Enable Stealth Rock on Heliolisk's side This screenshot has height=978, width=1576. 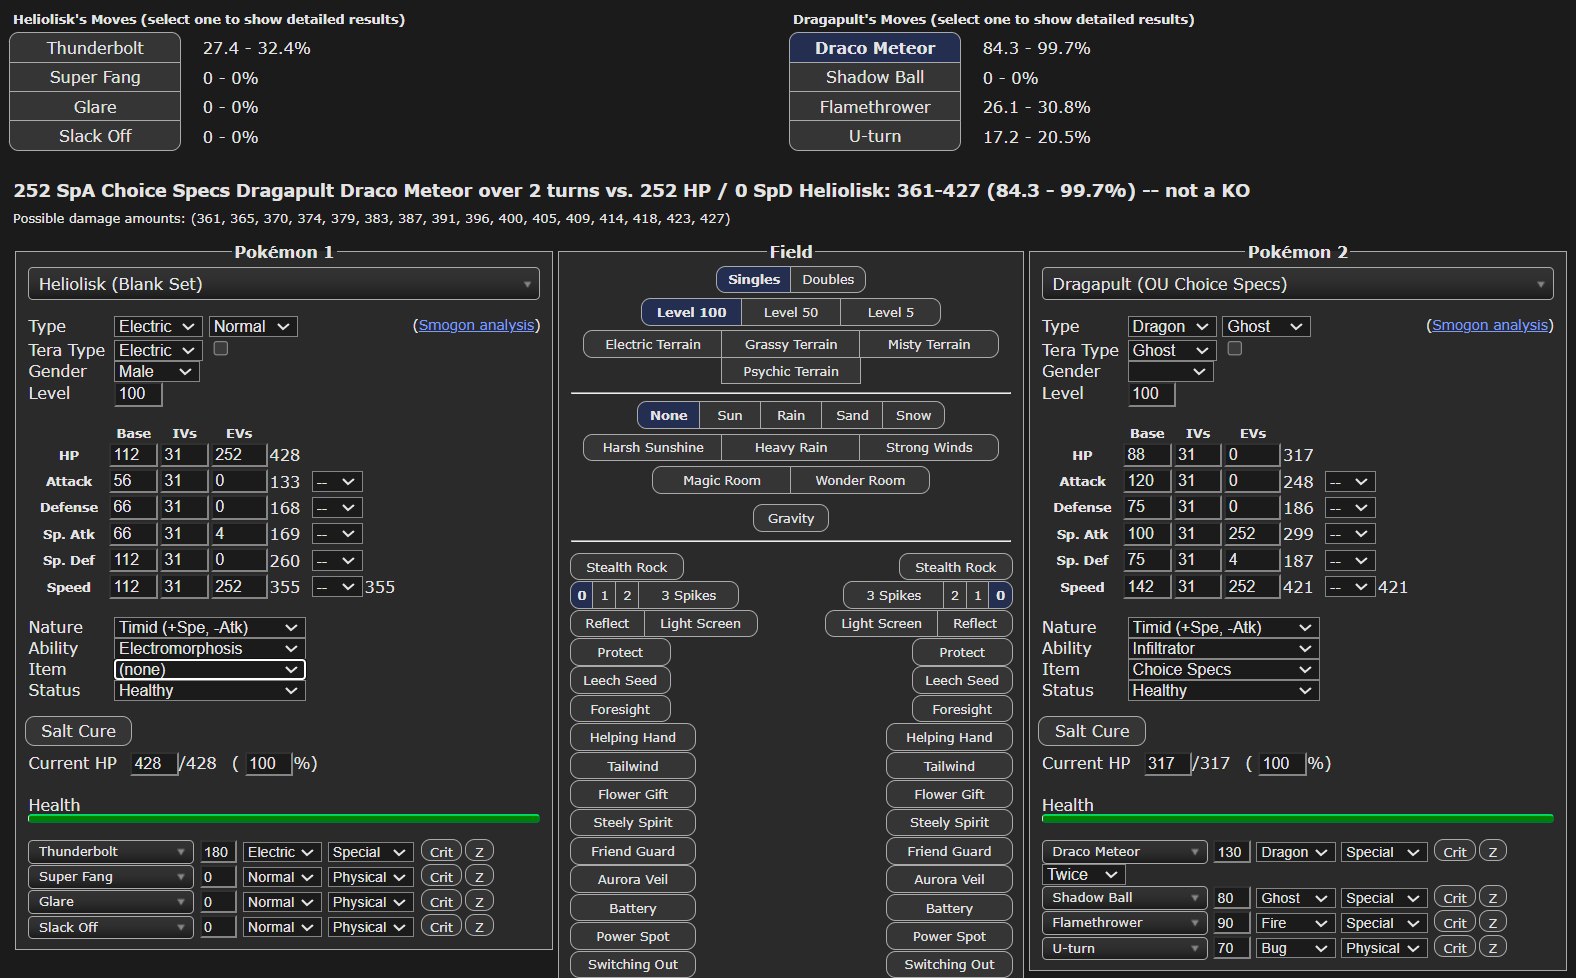627,567
